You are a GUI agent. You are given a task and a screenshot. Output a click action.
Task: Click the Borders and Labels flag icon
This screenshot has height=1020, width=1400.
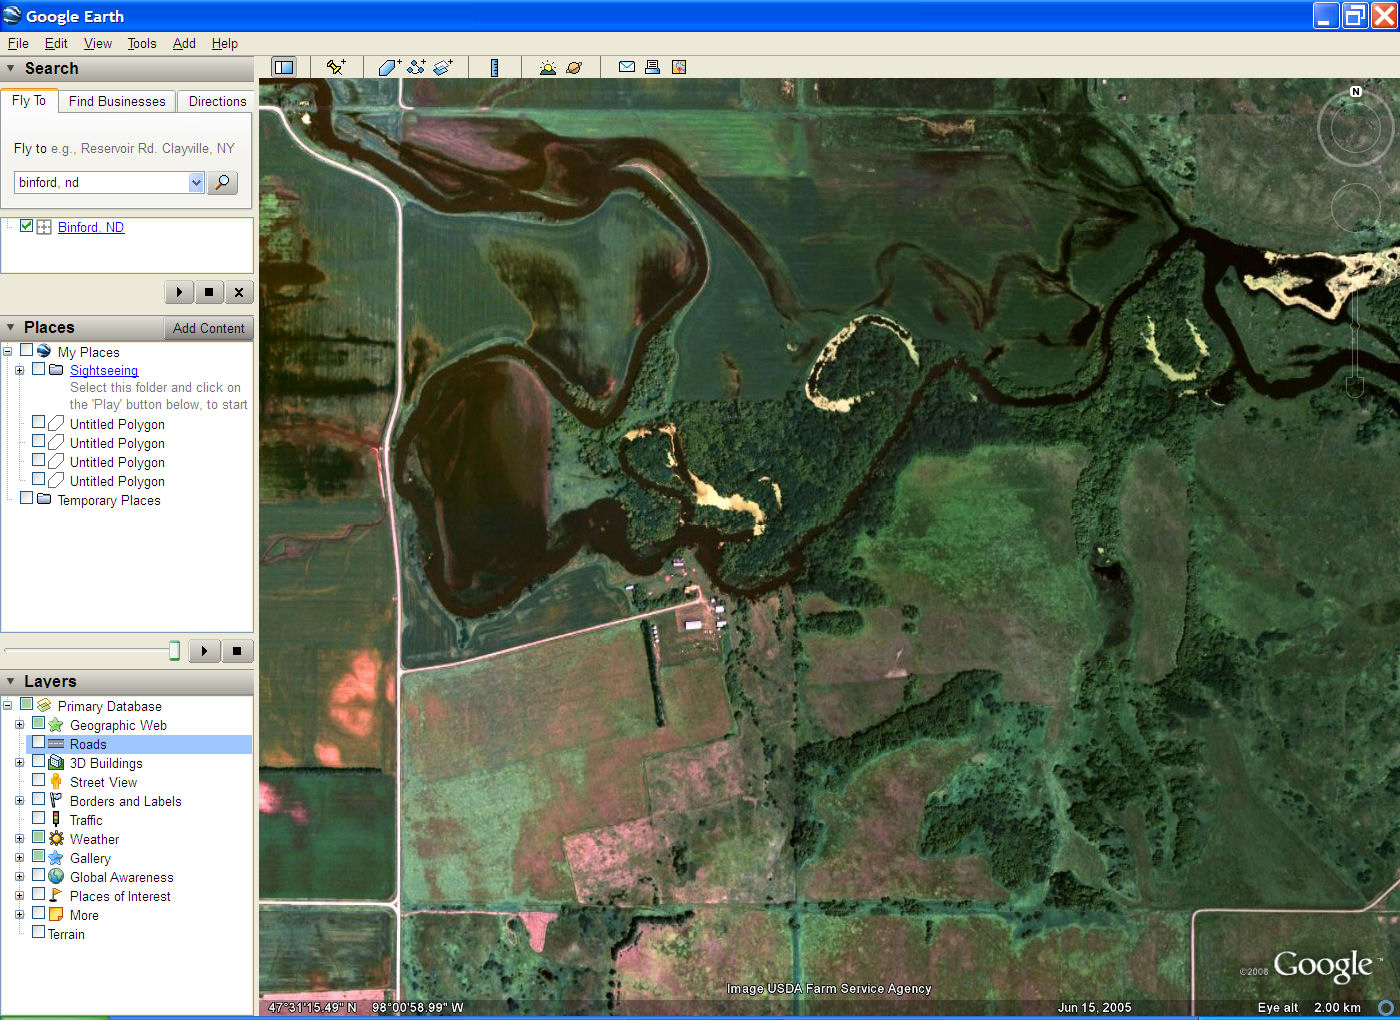(x=56, y=800)
